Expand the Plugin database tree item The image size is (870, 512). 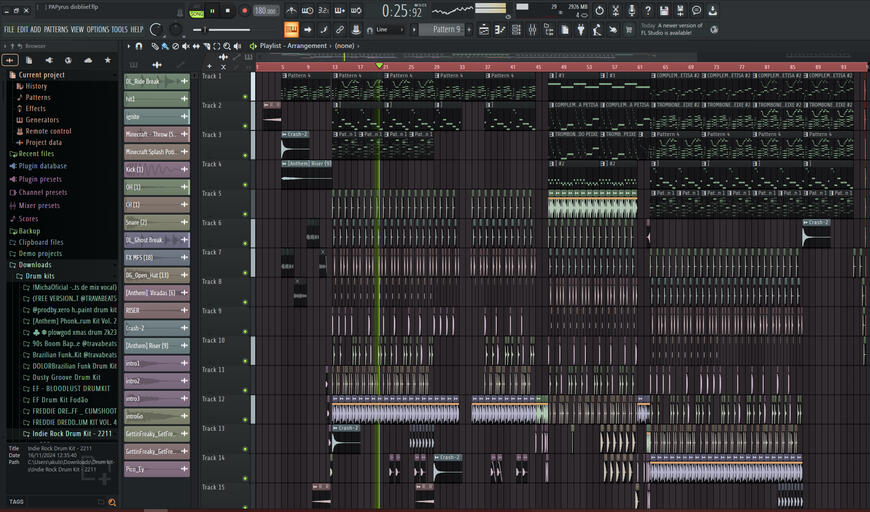point(43,166)
